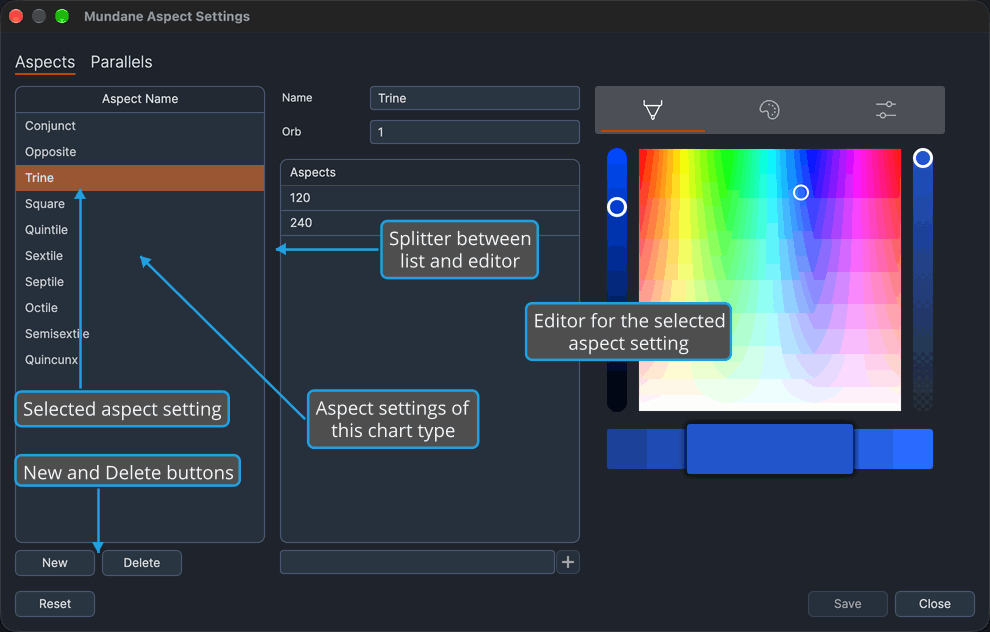The width and height of the screenshot is (990, 632).
Task: Click the Aspects list header
Action: (x=429, y=172)
